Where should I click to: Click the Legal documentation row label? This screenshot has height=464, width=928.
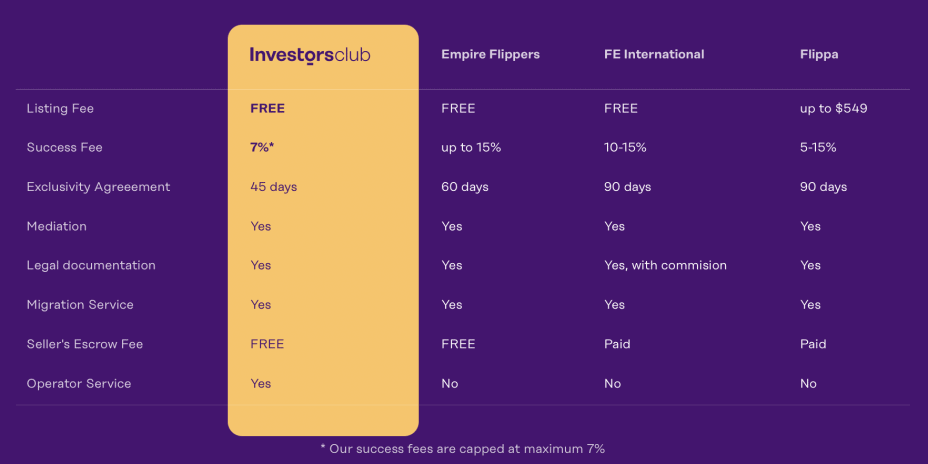point(91,265)
